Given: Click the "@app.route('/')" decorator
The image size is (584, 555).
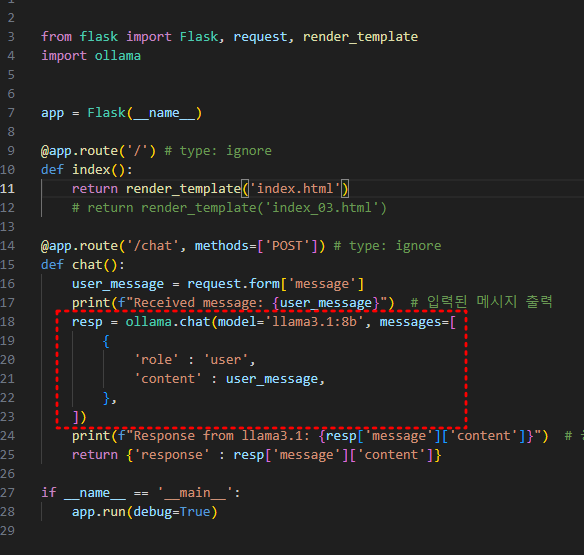Looking at the screenshot, I should pos(98,150).
